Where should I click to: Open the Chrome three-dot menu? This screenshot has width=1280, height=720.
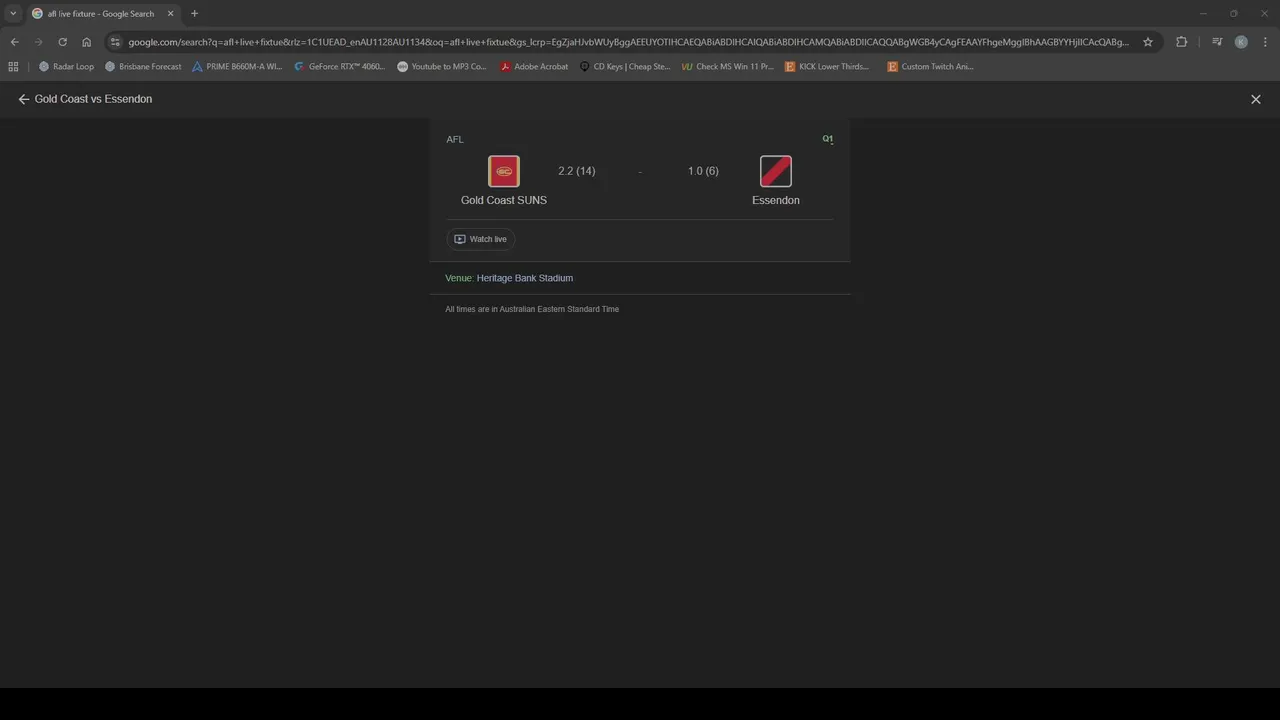(x=1265, y=42)
